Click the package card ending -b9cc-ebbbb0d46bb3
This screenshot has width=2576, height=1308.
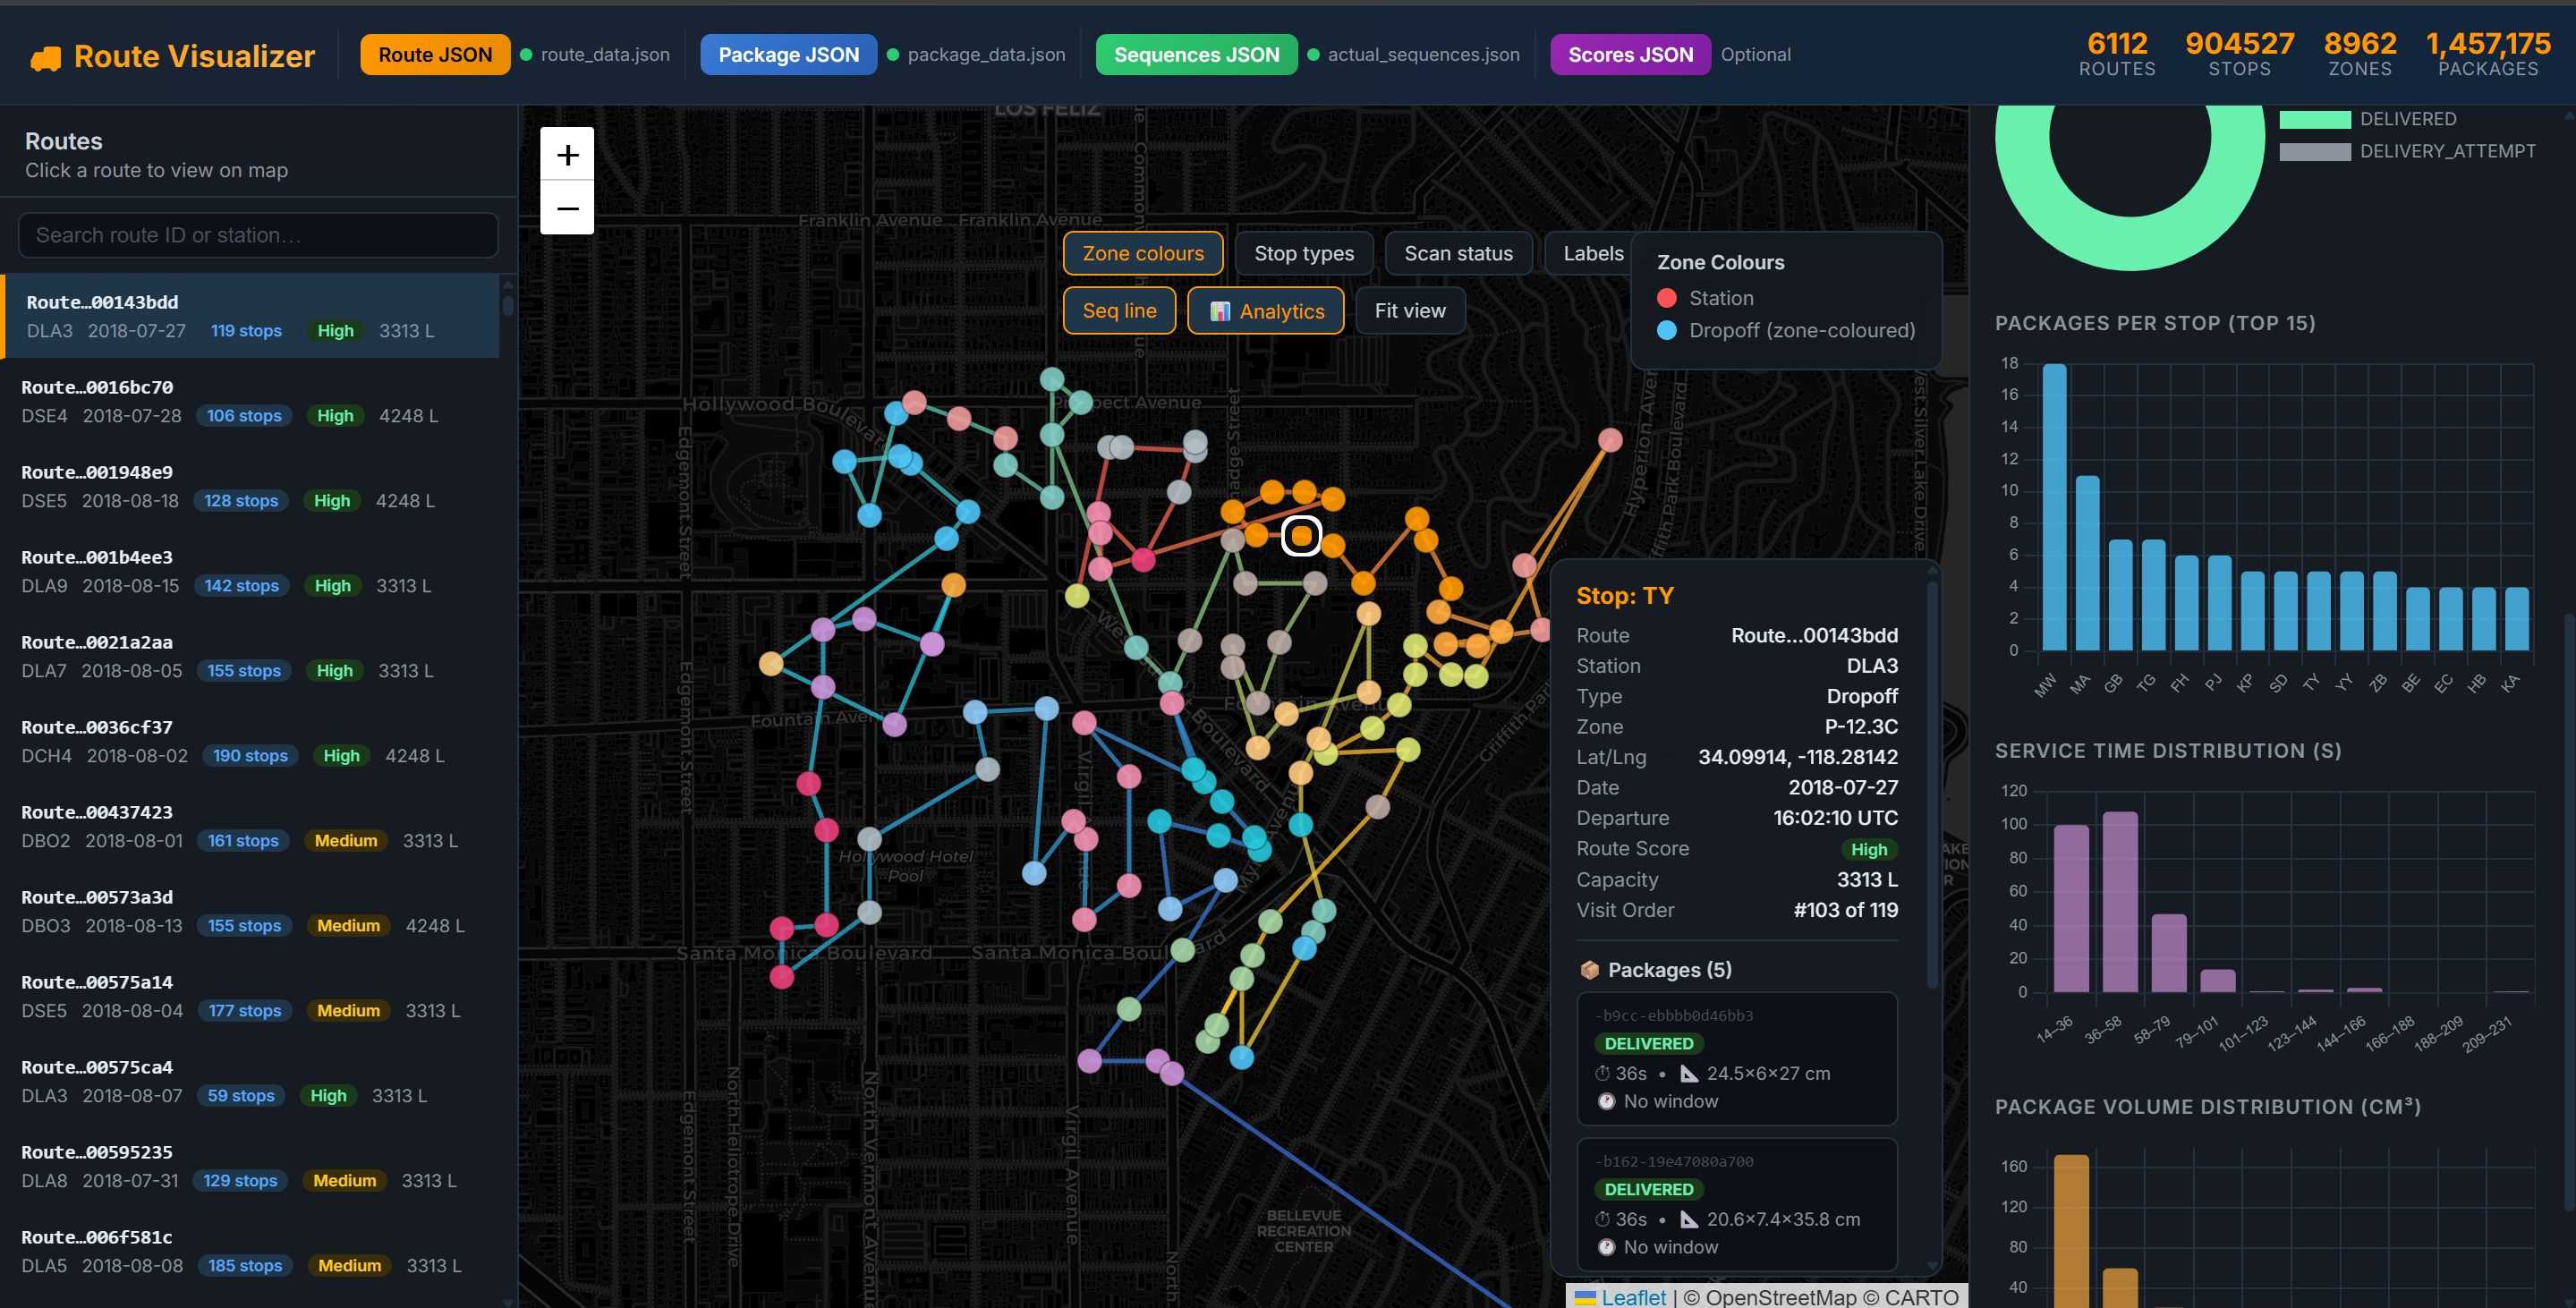pyautogui.click(x=1736, y=1058)
